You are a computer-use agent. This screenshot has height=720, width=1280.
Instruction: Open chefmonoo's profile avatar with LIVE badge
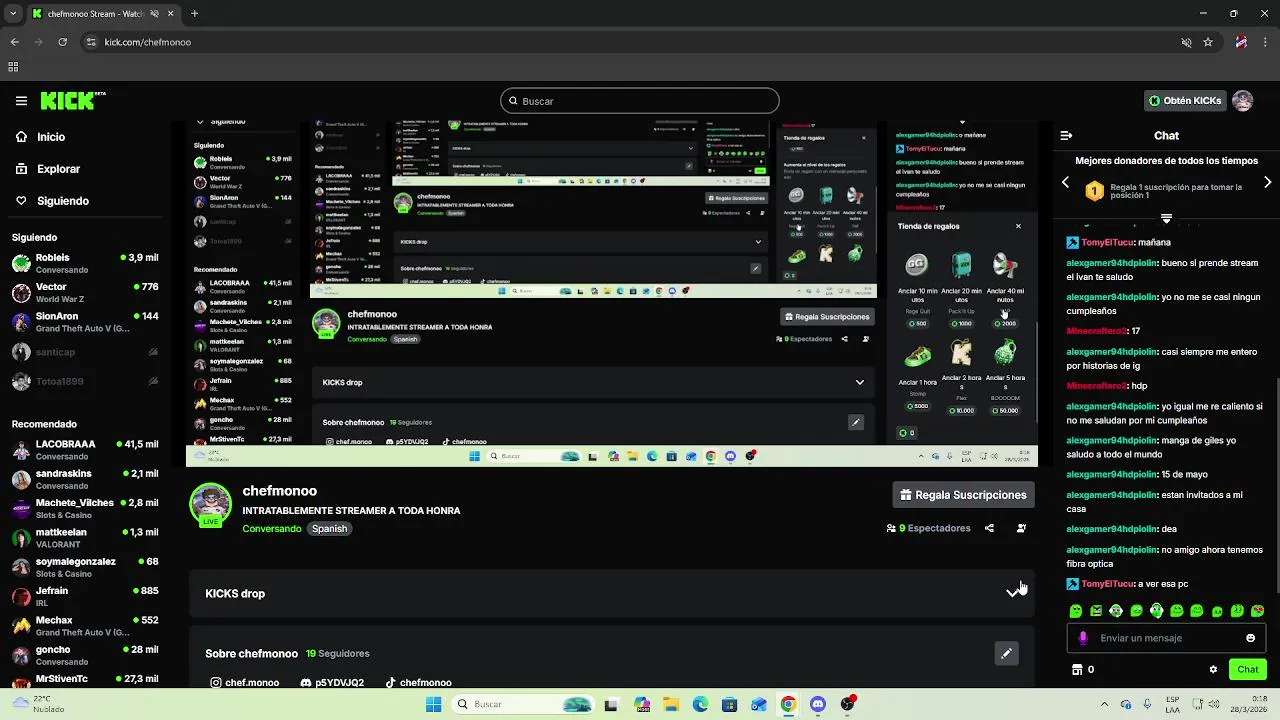tap(210, 505)
